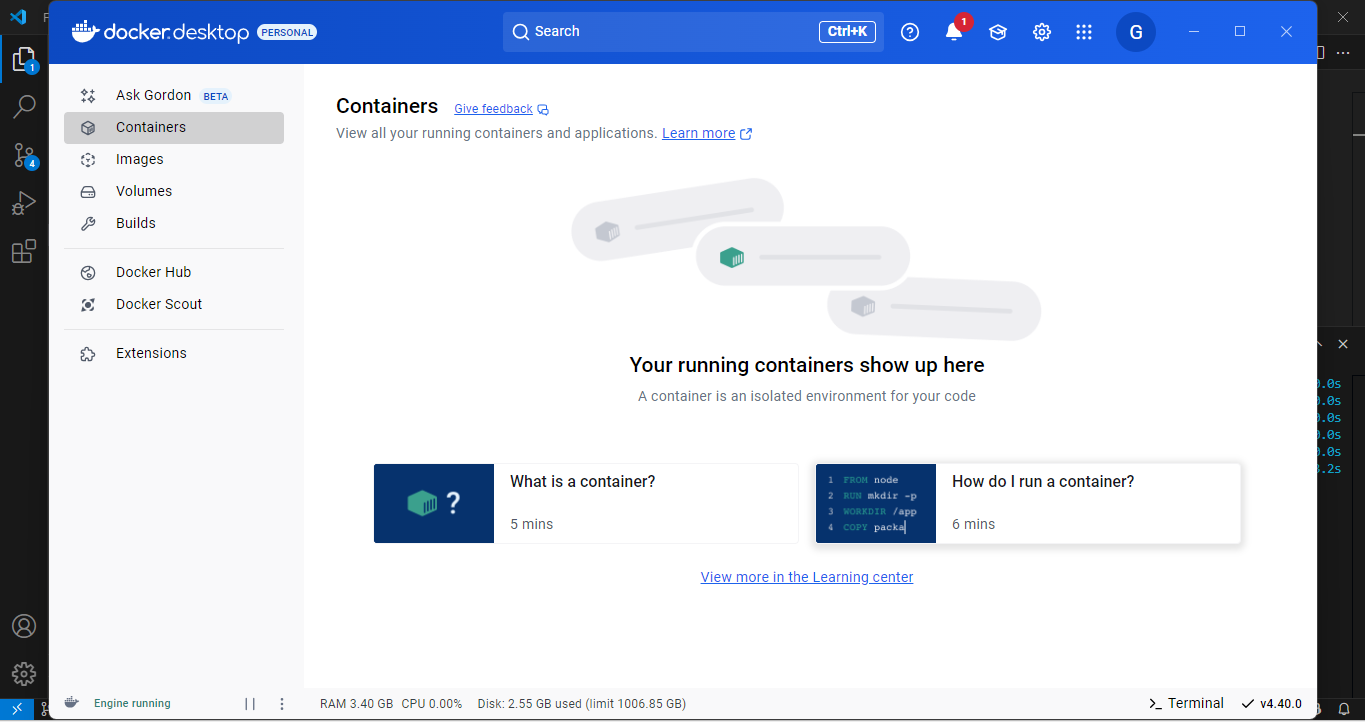This screenshot has width=1365, height=722.
Task: Click the CPU 0.00% status text
Action: (432, 704)
